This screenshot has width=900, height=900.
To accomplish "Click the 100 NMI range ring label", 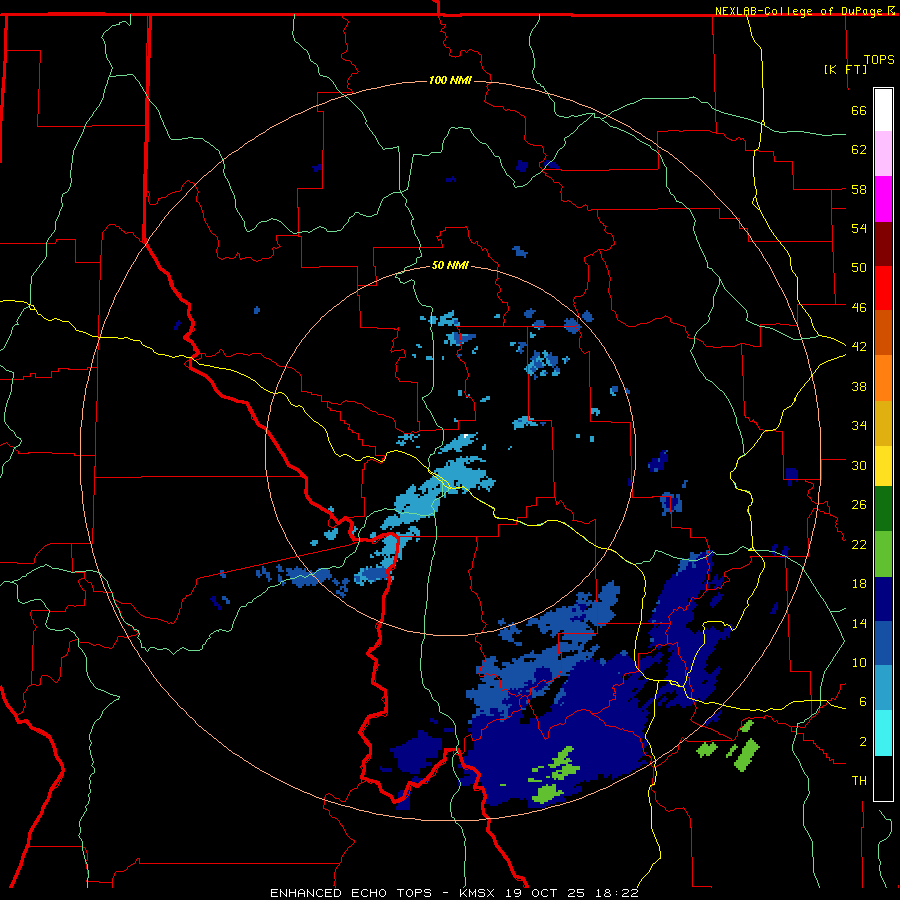I will pyautogui.click(x=450, y=80).
